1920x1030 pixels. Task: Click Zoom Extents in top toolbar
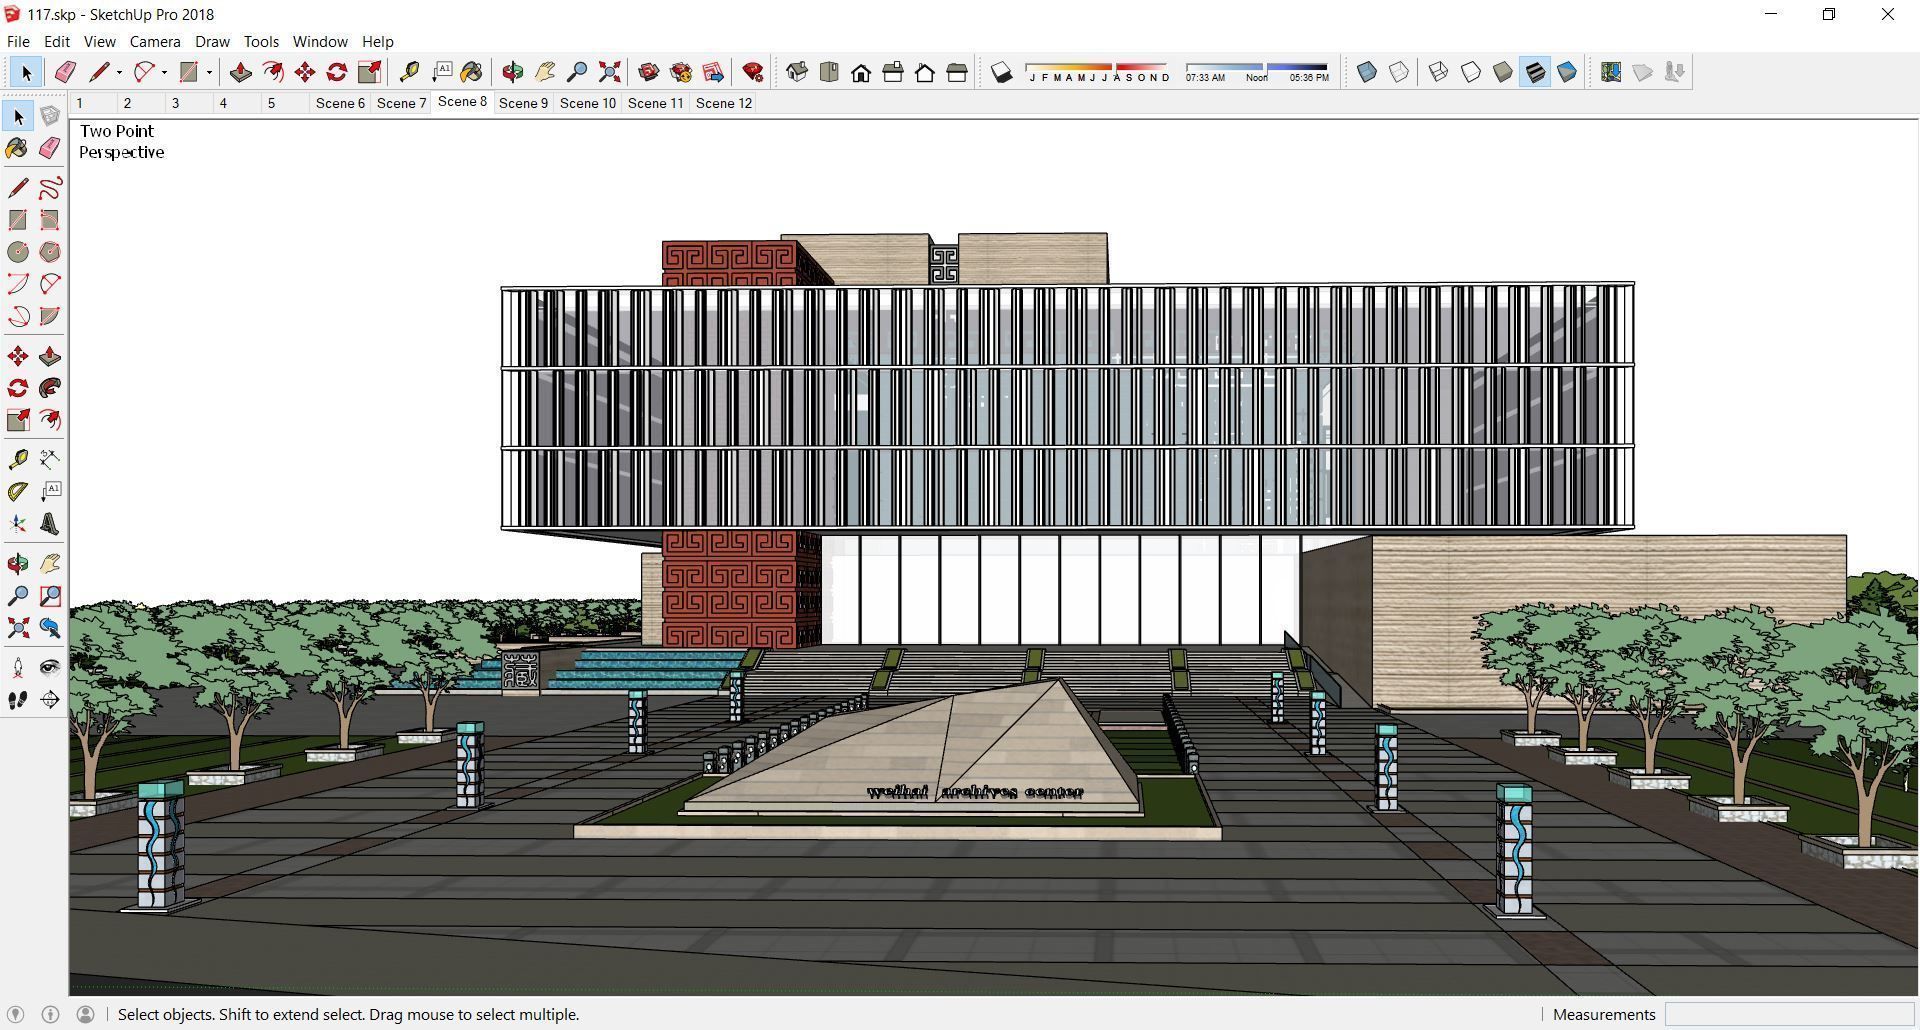(x=609, y=72)
